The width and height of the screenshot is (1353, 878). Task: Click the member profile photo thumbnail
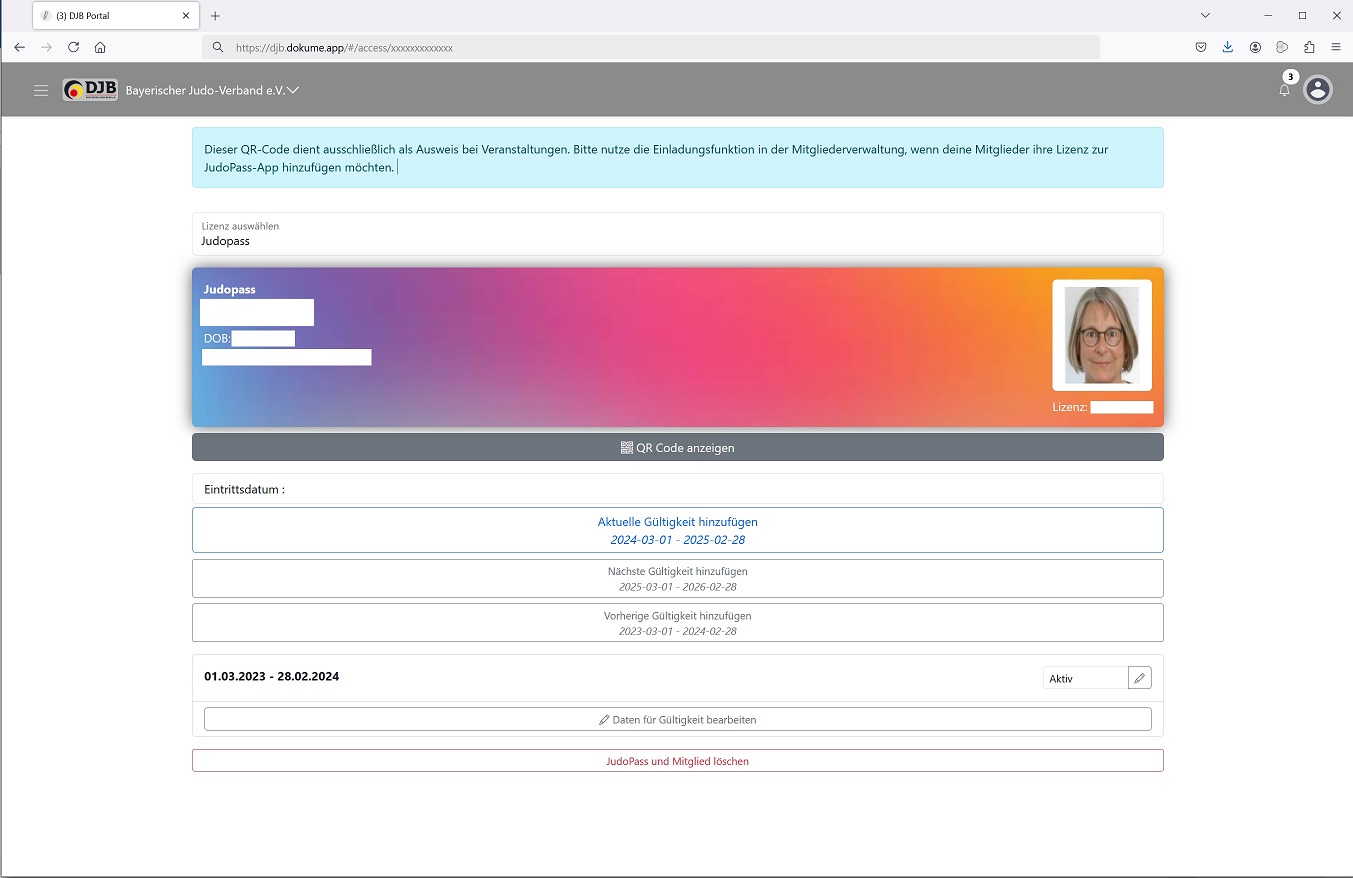(1101, 335)
